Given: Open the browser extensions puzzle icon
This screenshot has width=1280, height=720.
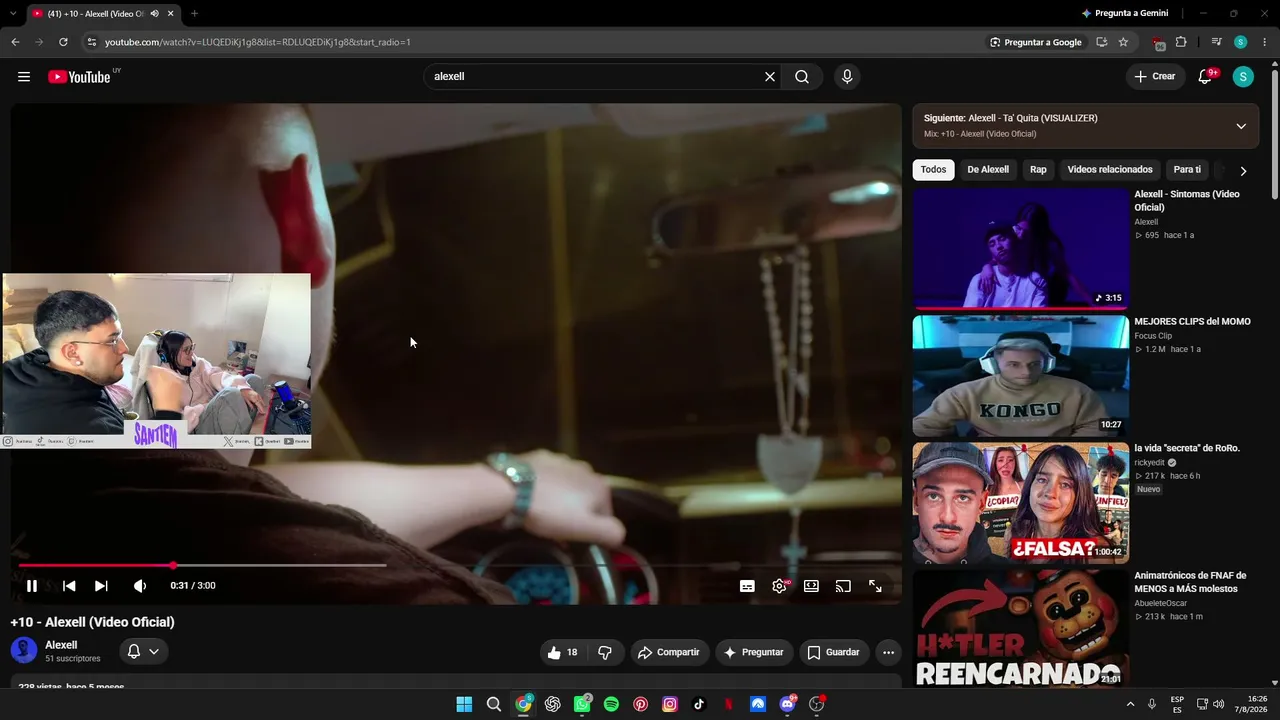Looking at the screenshot, I should (1181, 42).
